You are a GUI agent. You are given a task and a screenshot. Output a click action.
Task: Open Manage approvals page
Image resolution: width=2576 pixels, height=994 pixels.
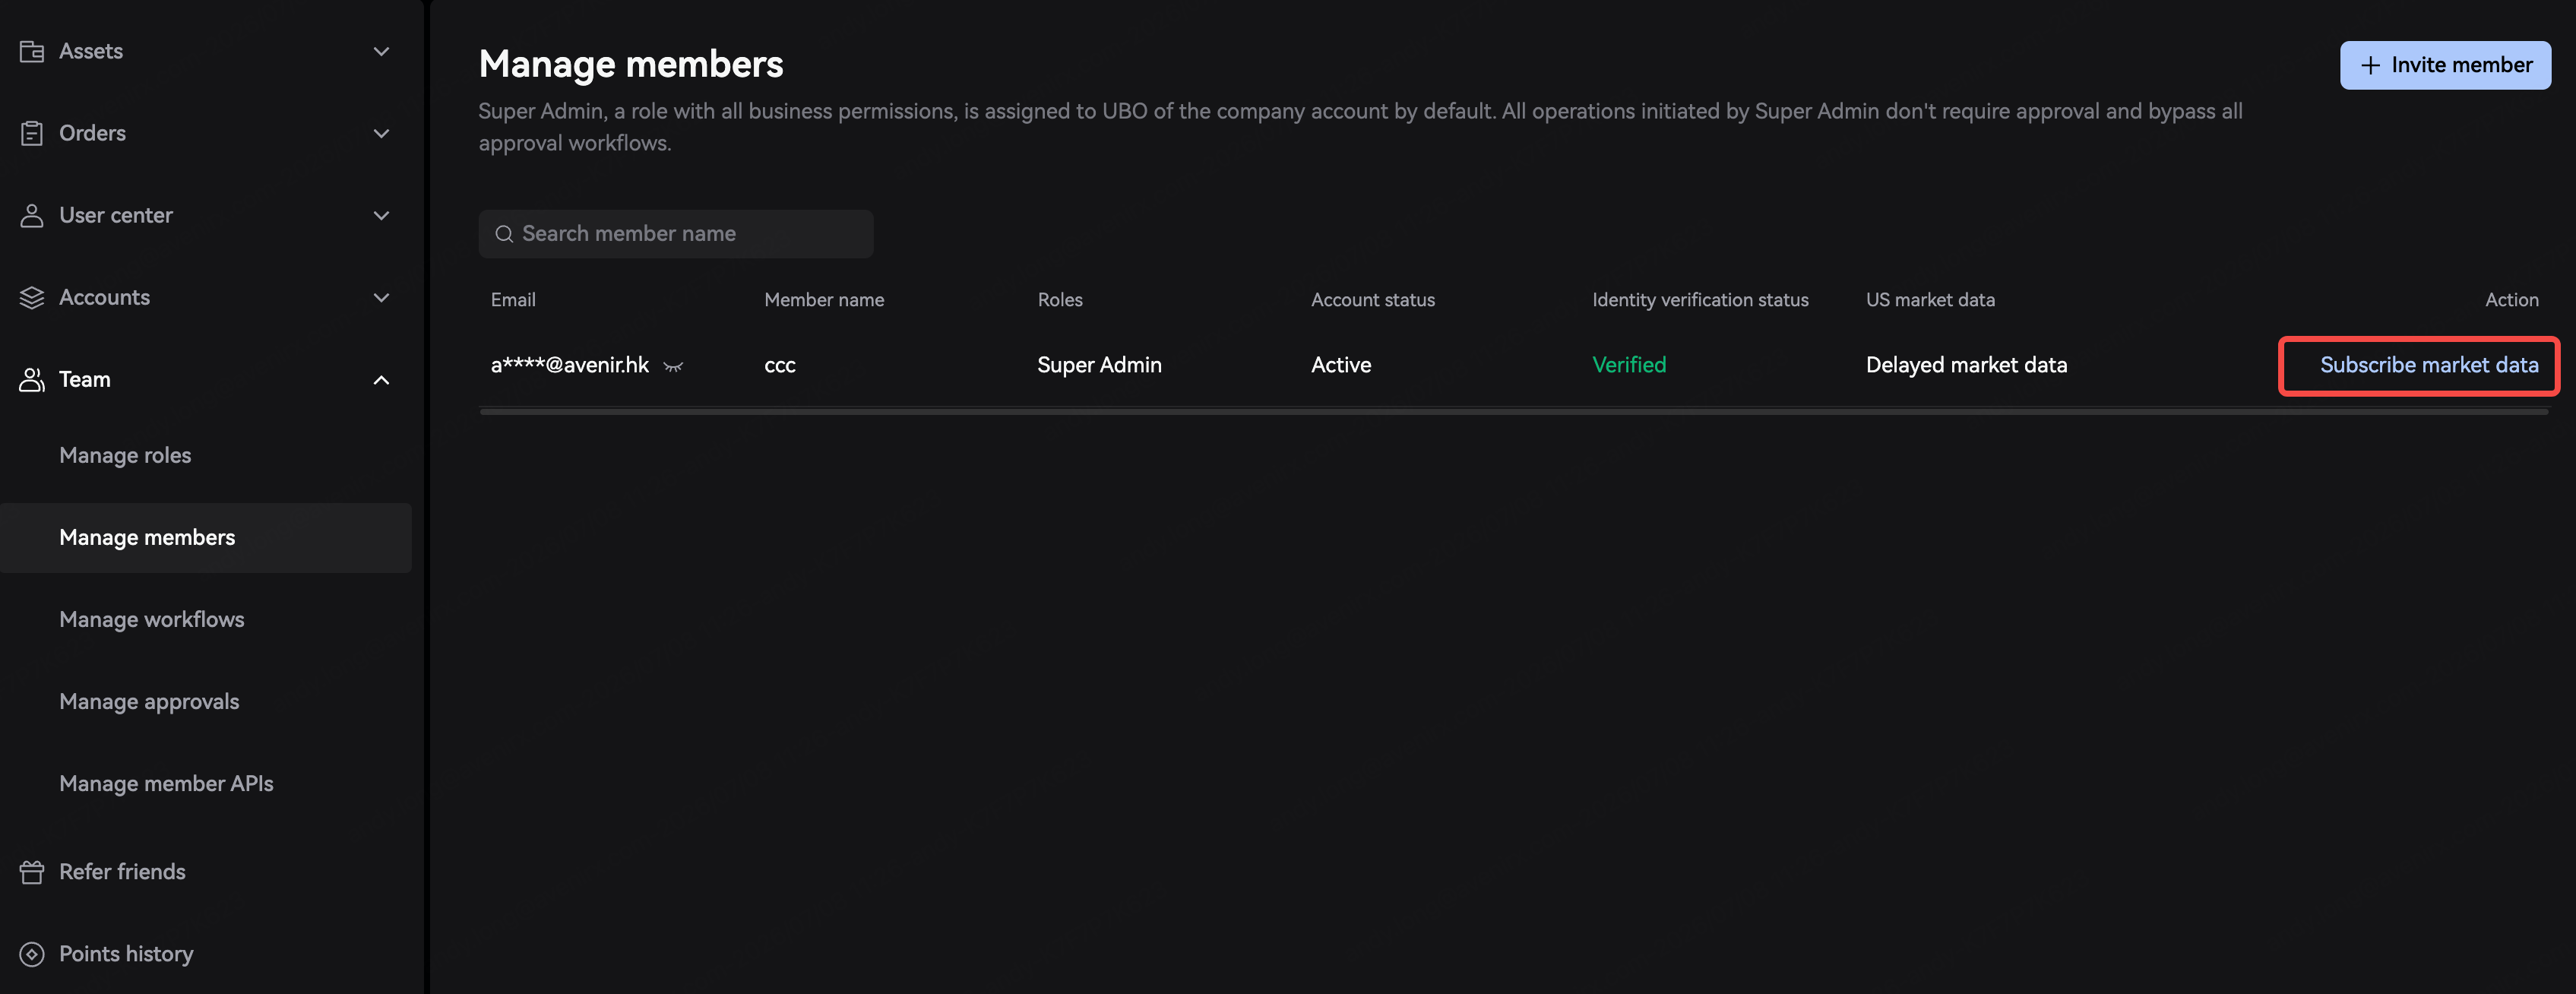click(149, 701)
